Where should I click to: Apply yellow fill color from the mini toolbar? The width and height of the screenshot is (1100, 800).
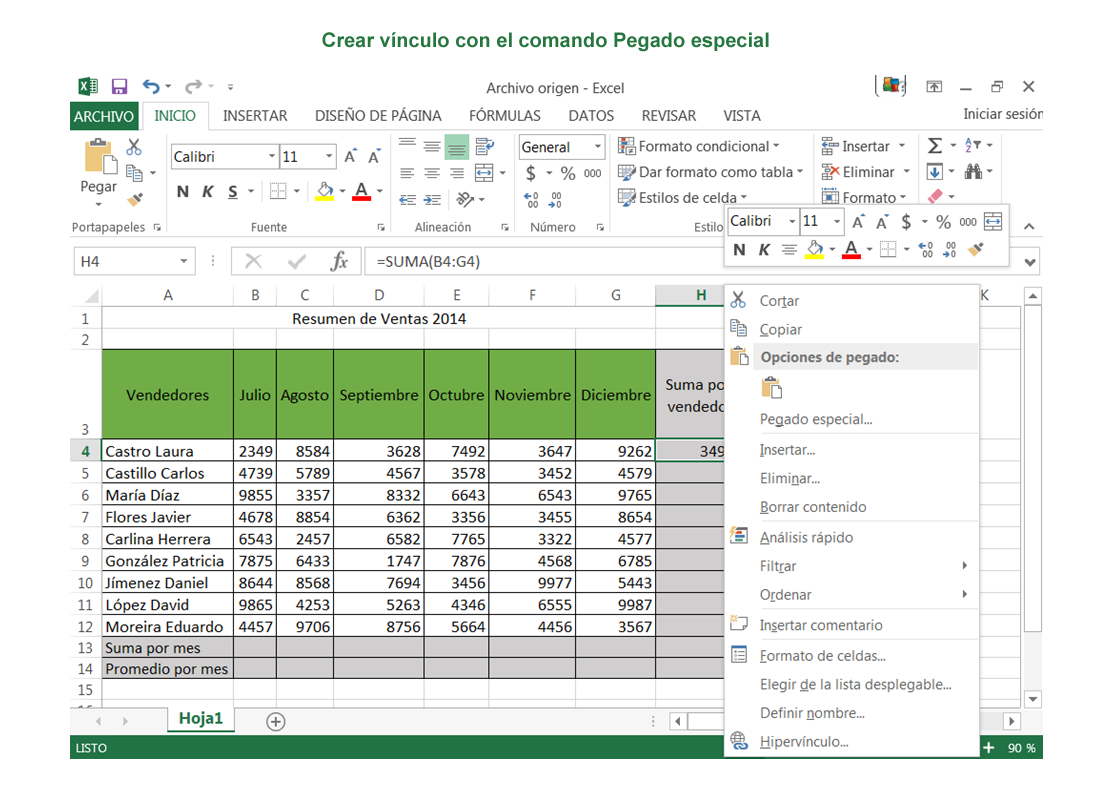[x=814, y=250]
